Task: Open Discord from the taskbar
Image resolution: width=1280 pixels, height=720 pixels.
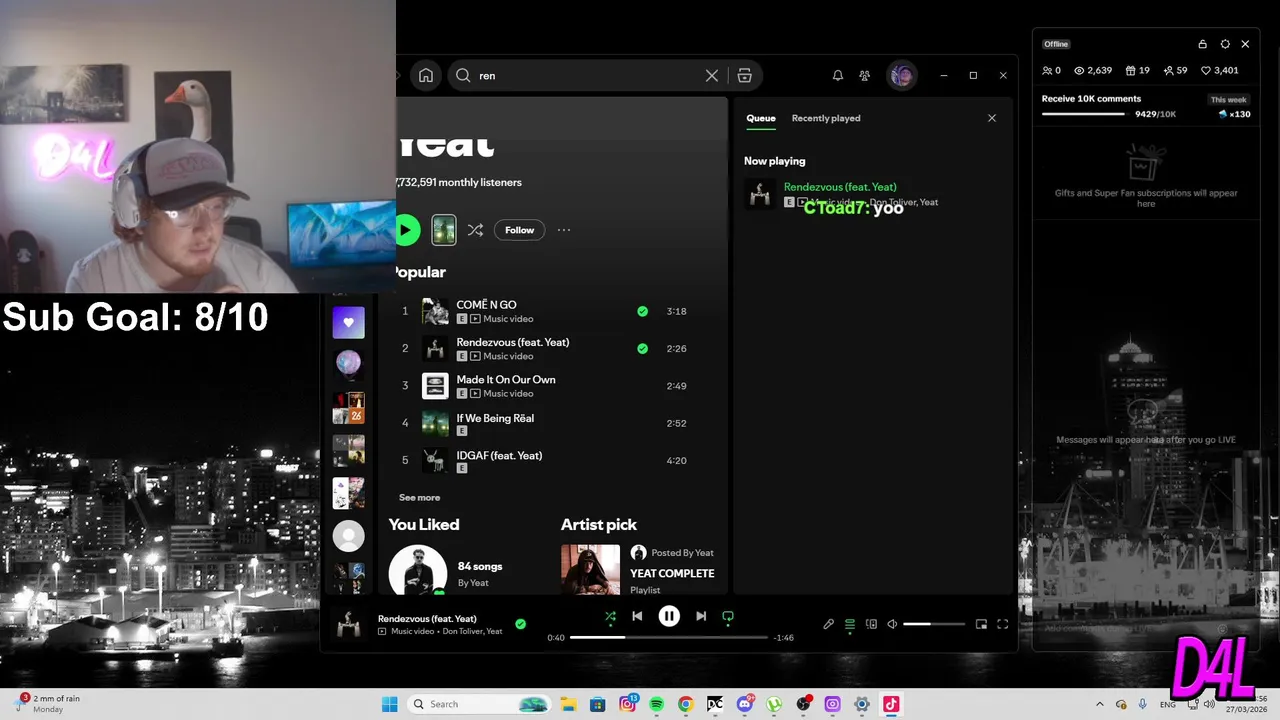Action: [x=744, y=704]
